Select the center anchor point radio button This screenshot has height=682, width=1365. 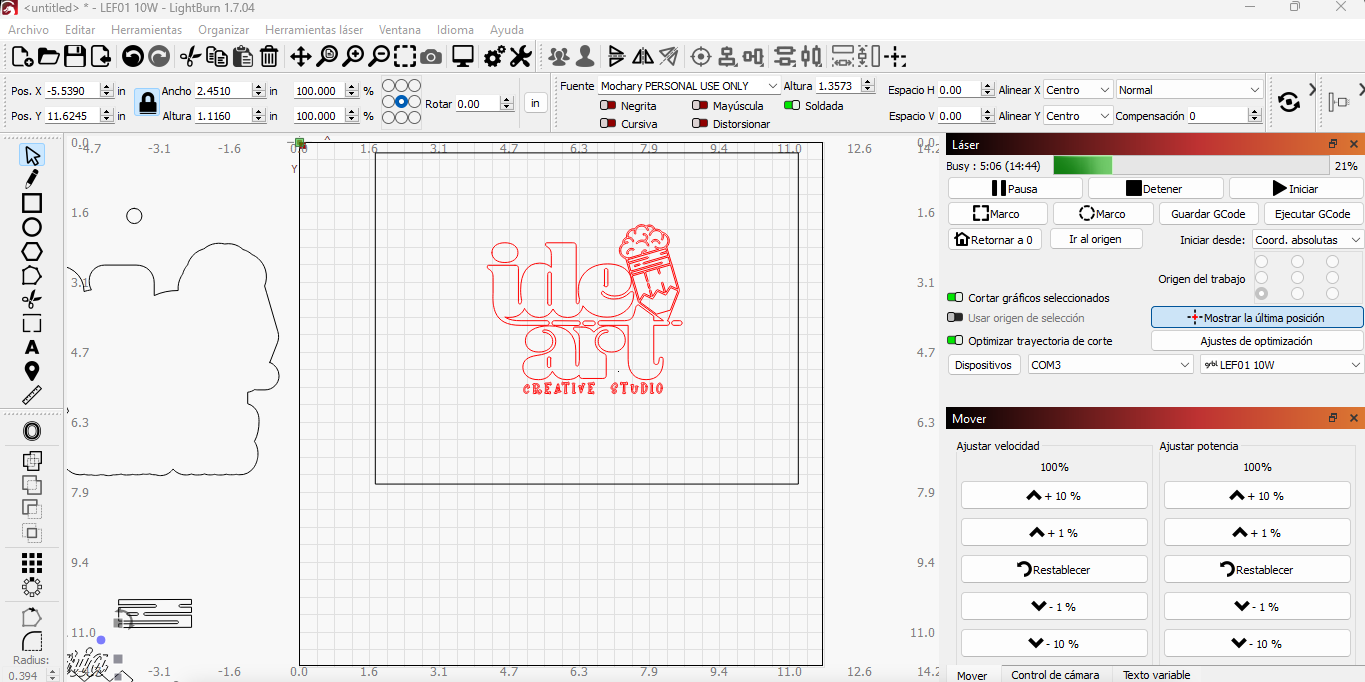tap(401, 102)
